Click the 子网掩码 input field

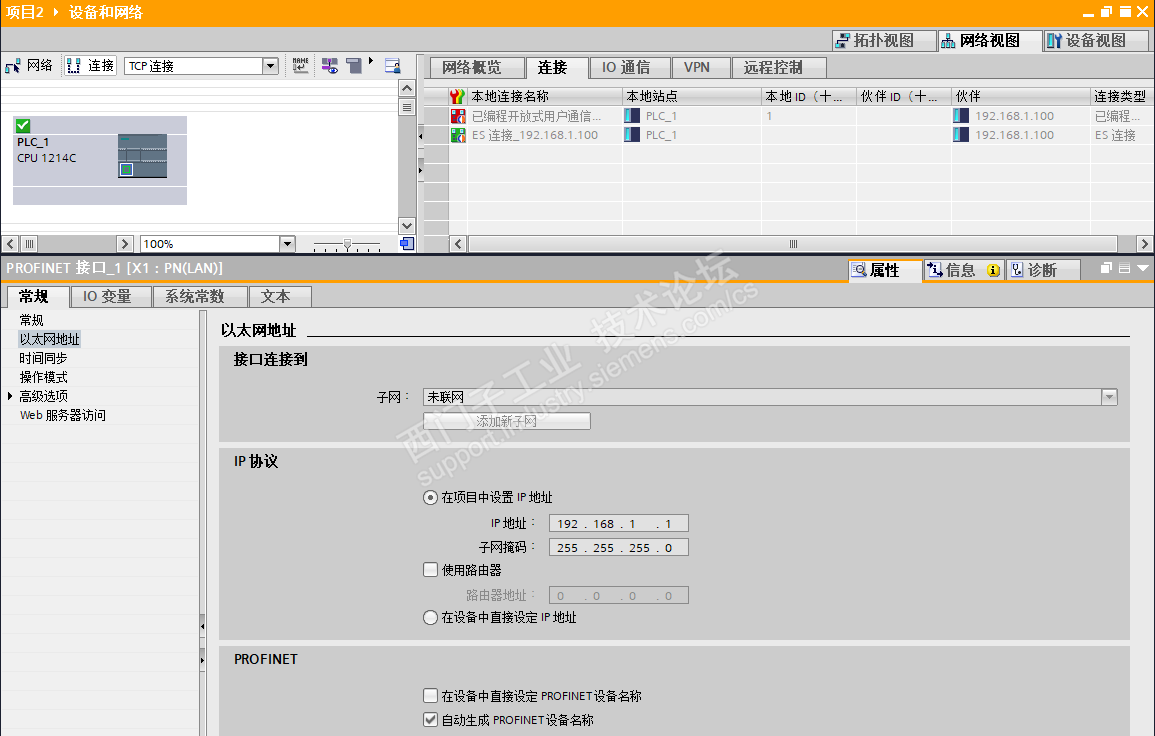click(619, 547)
